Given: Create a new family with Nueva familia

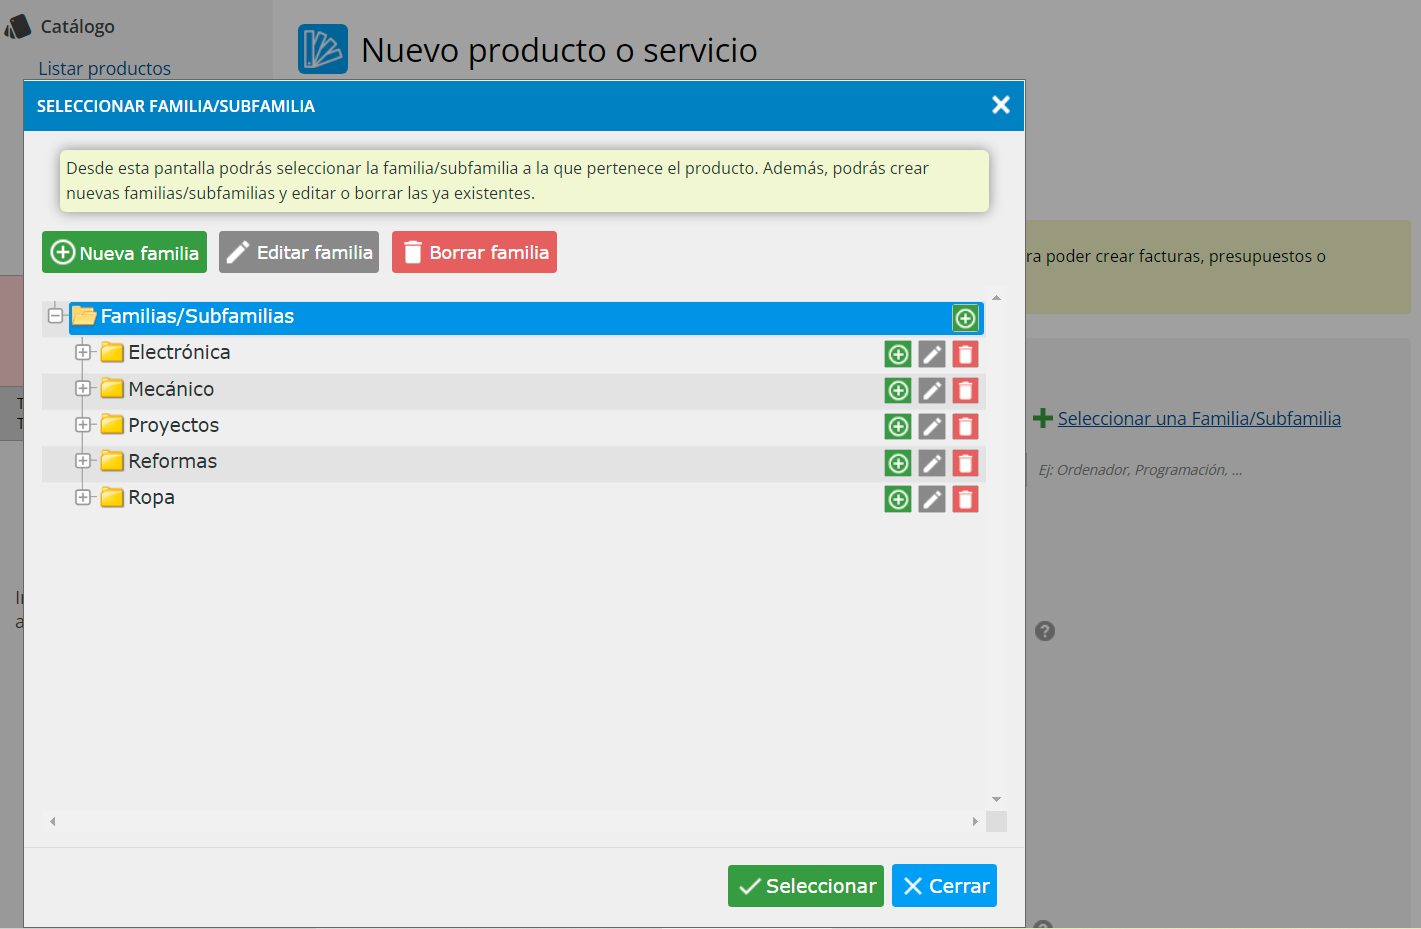Looking at the screenshot, I should tap(124, 252).
